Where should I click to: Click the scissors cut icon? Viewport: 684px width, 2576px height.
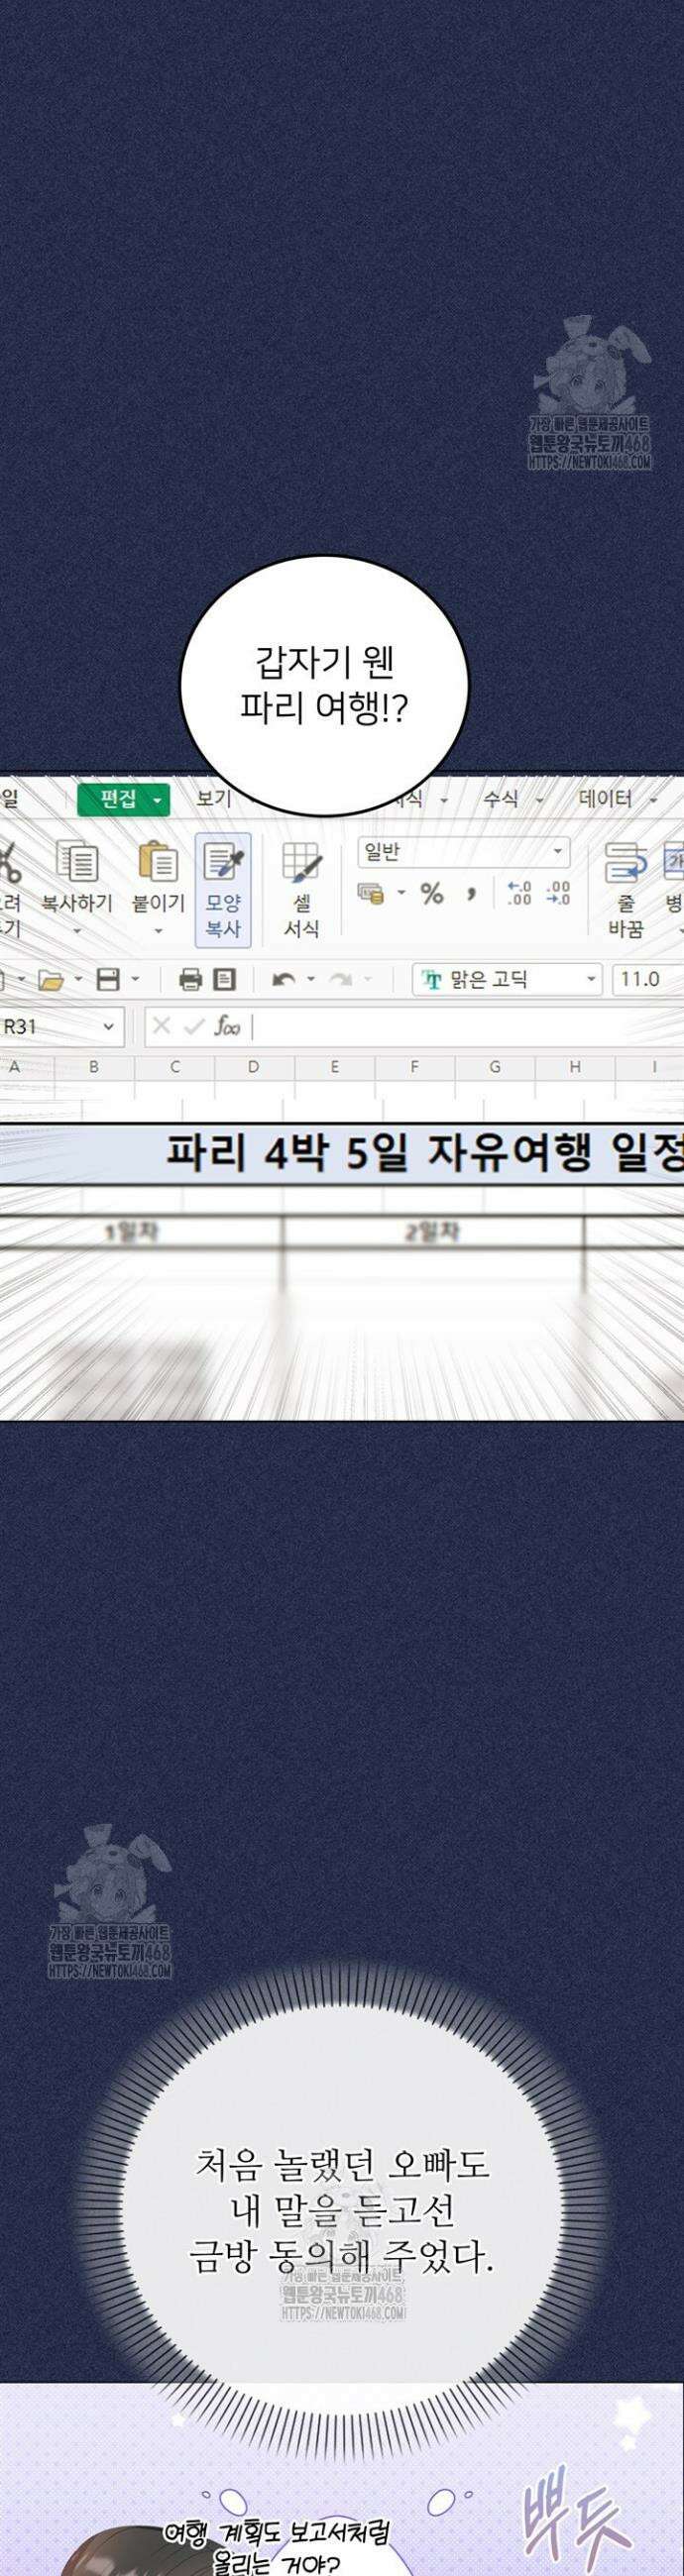point(9,861)
